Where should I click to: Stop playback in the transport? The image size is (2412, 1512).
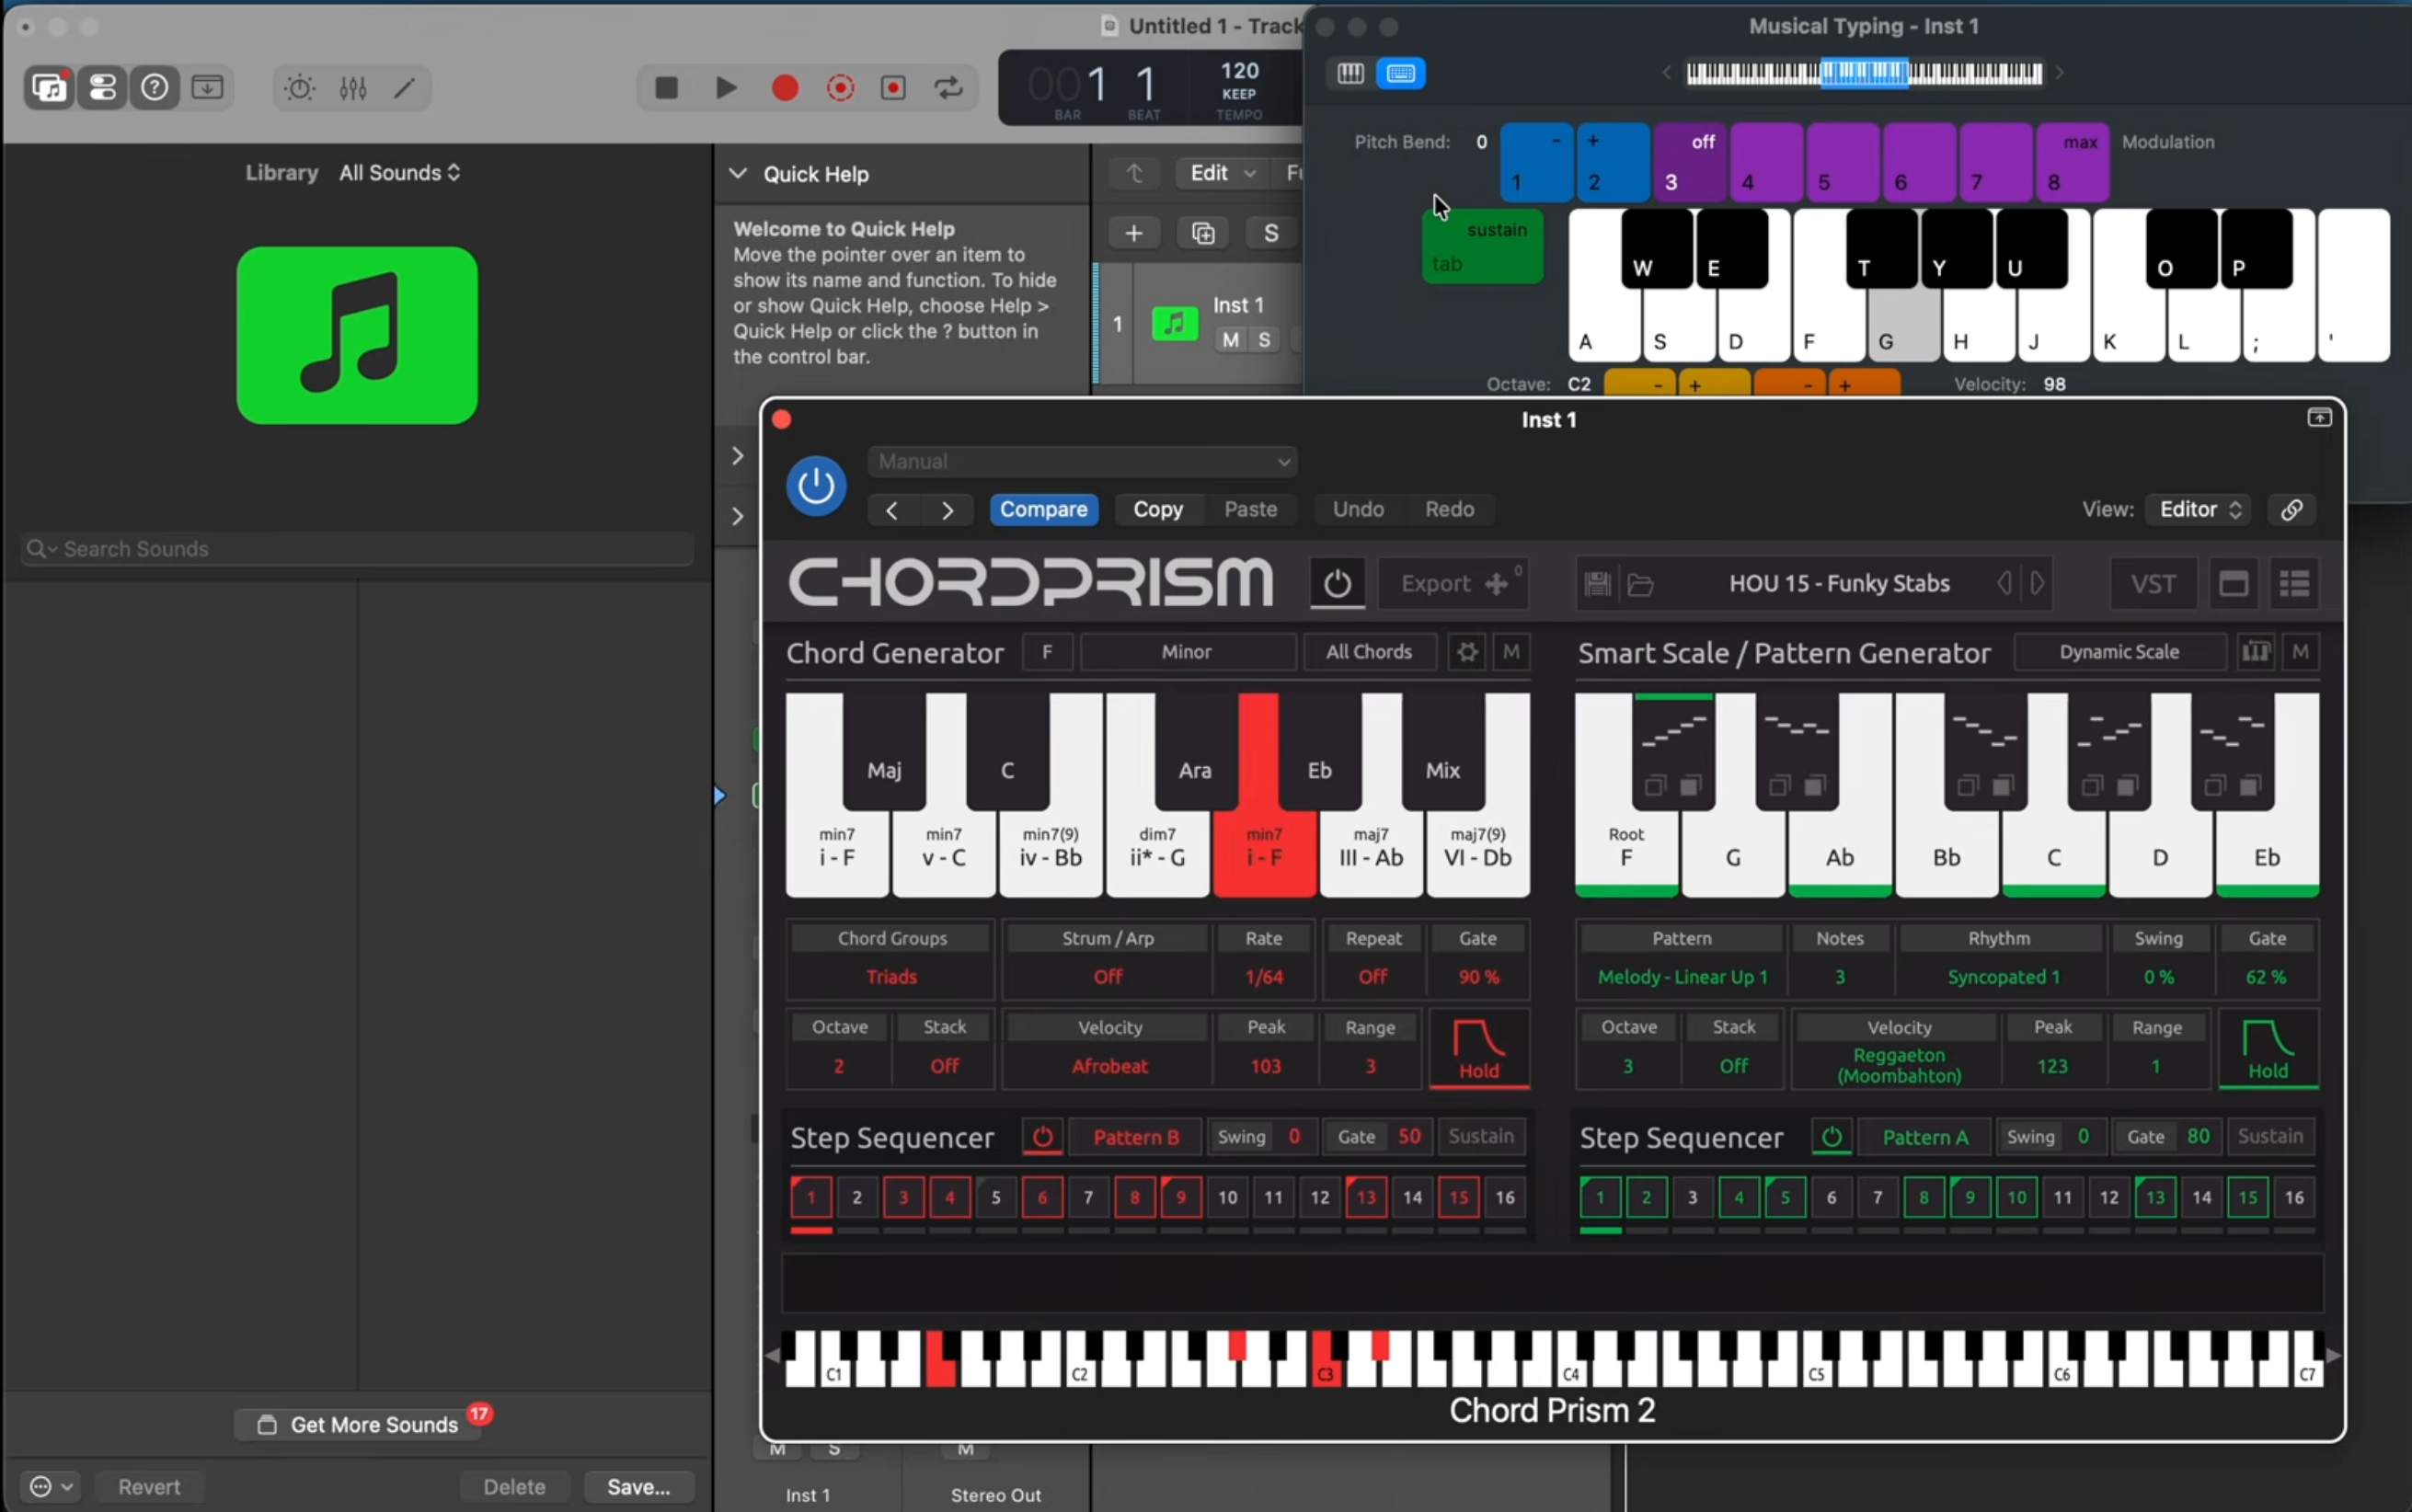(666, 88)
